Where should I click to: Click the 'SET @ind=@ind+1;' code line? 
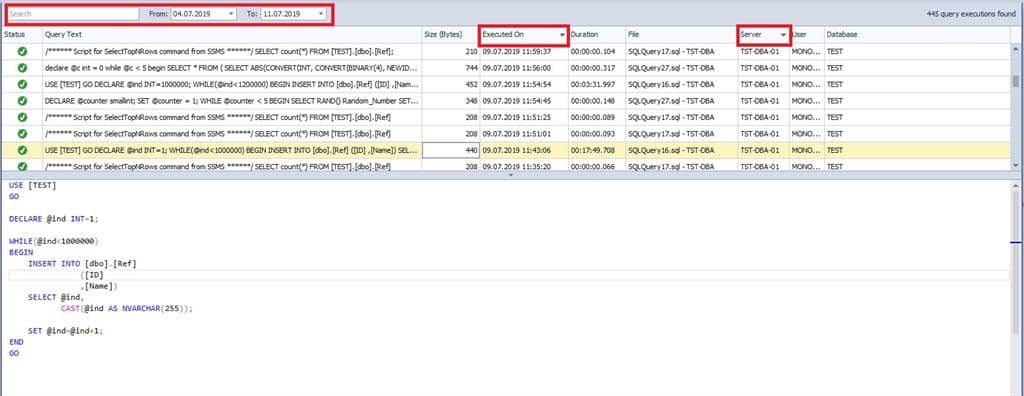click(66, 331)
